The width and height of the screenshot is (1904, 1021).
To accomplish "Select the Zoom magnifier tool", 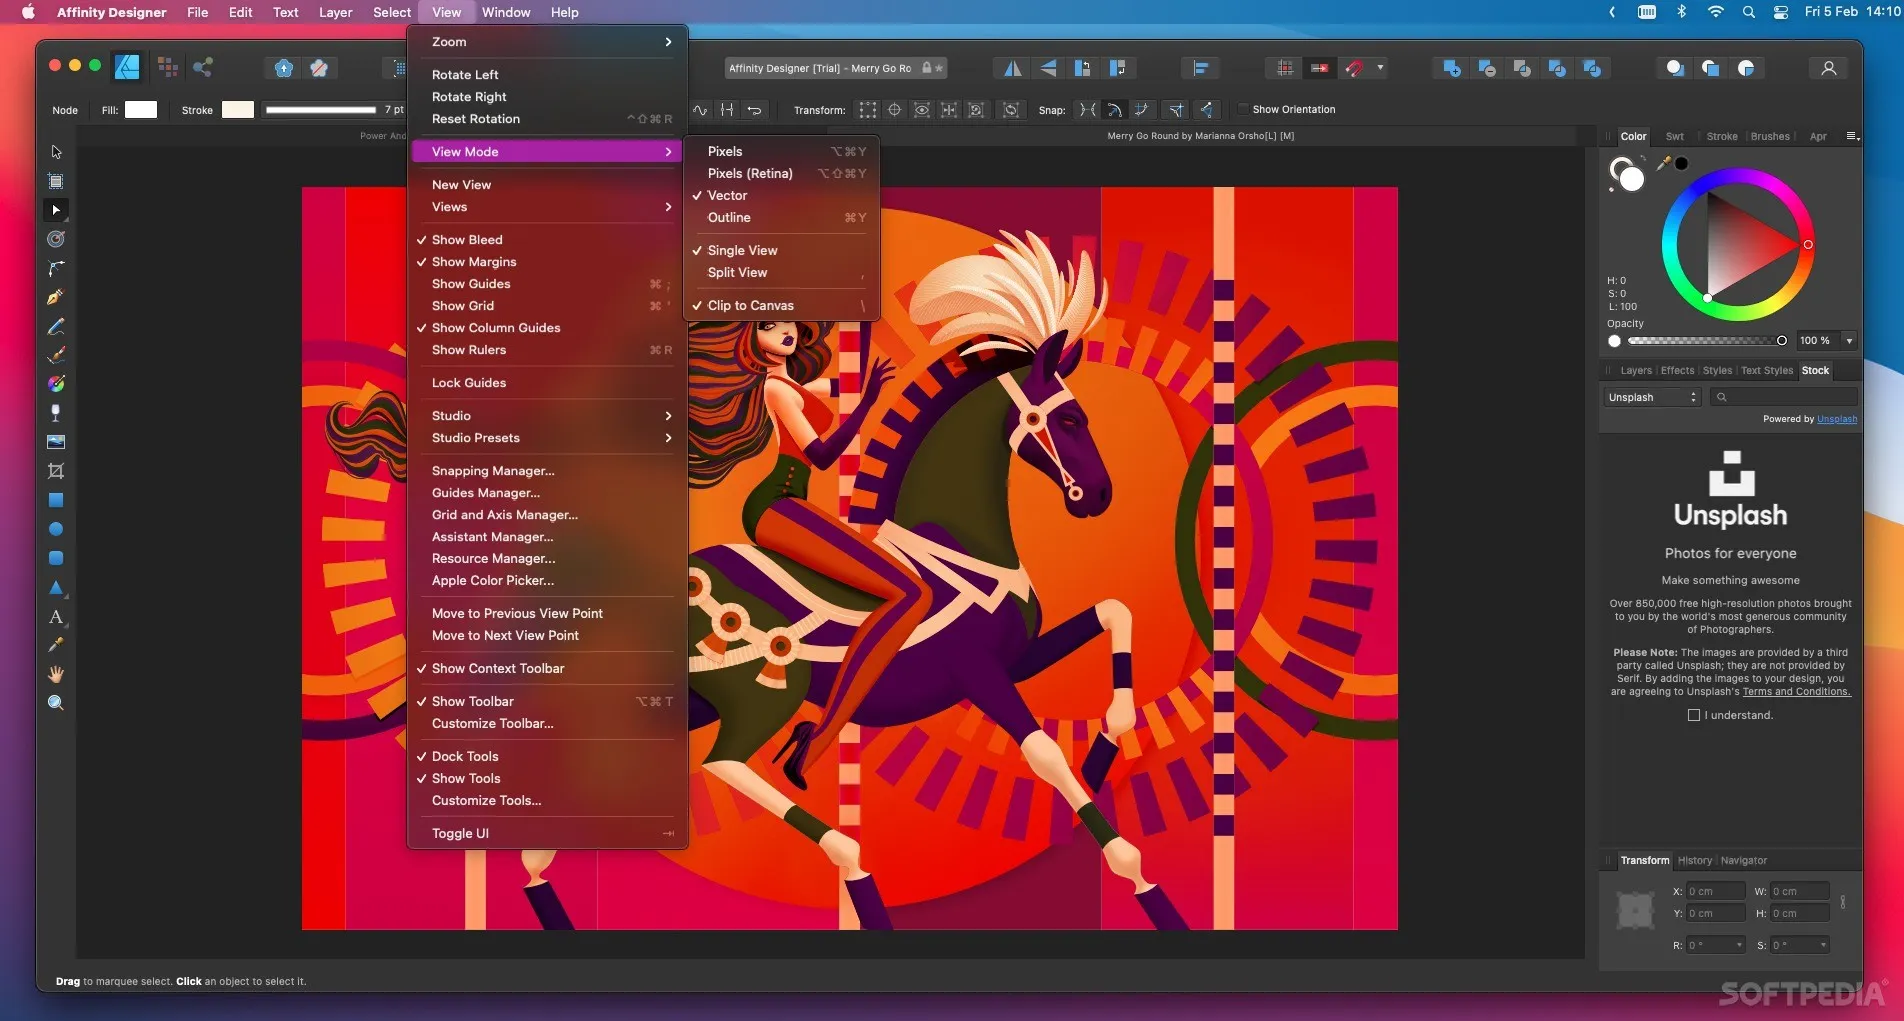I will [x=56, y=703].
